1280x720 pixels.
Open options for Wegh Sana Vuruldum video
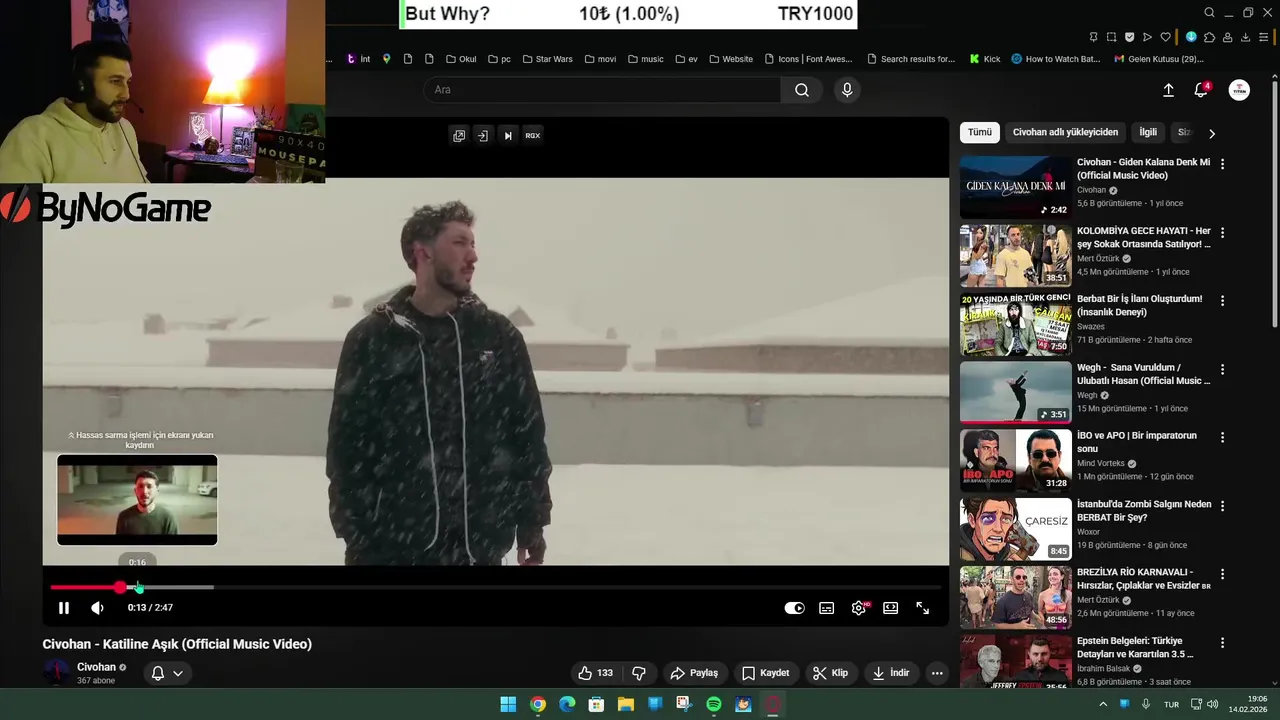pos(1222,369)
